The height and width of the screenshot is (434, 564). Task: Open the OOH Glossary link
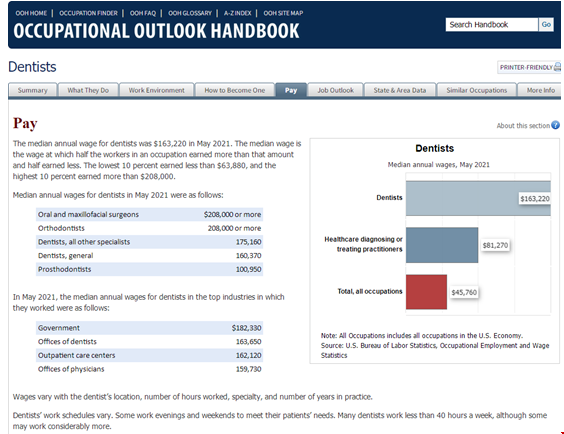(x=190, y=13)
